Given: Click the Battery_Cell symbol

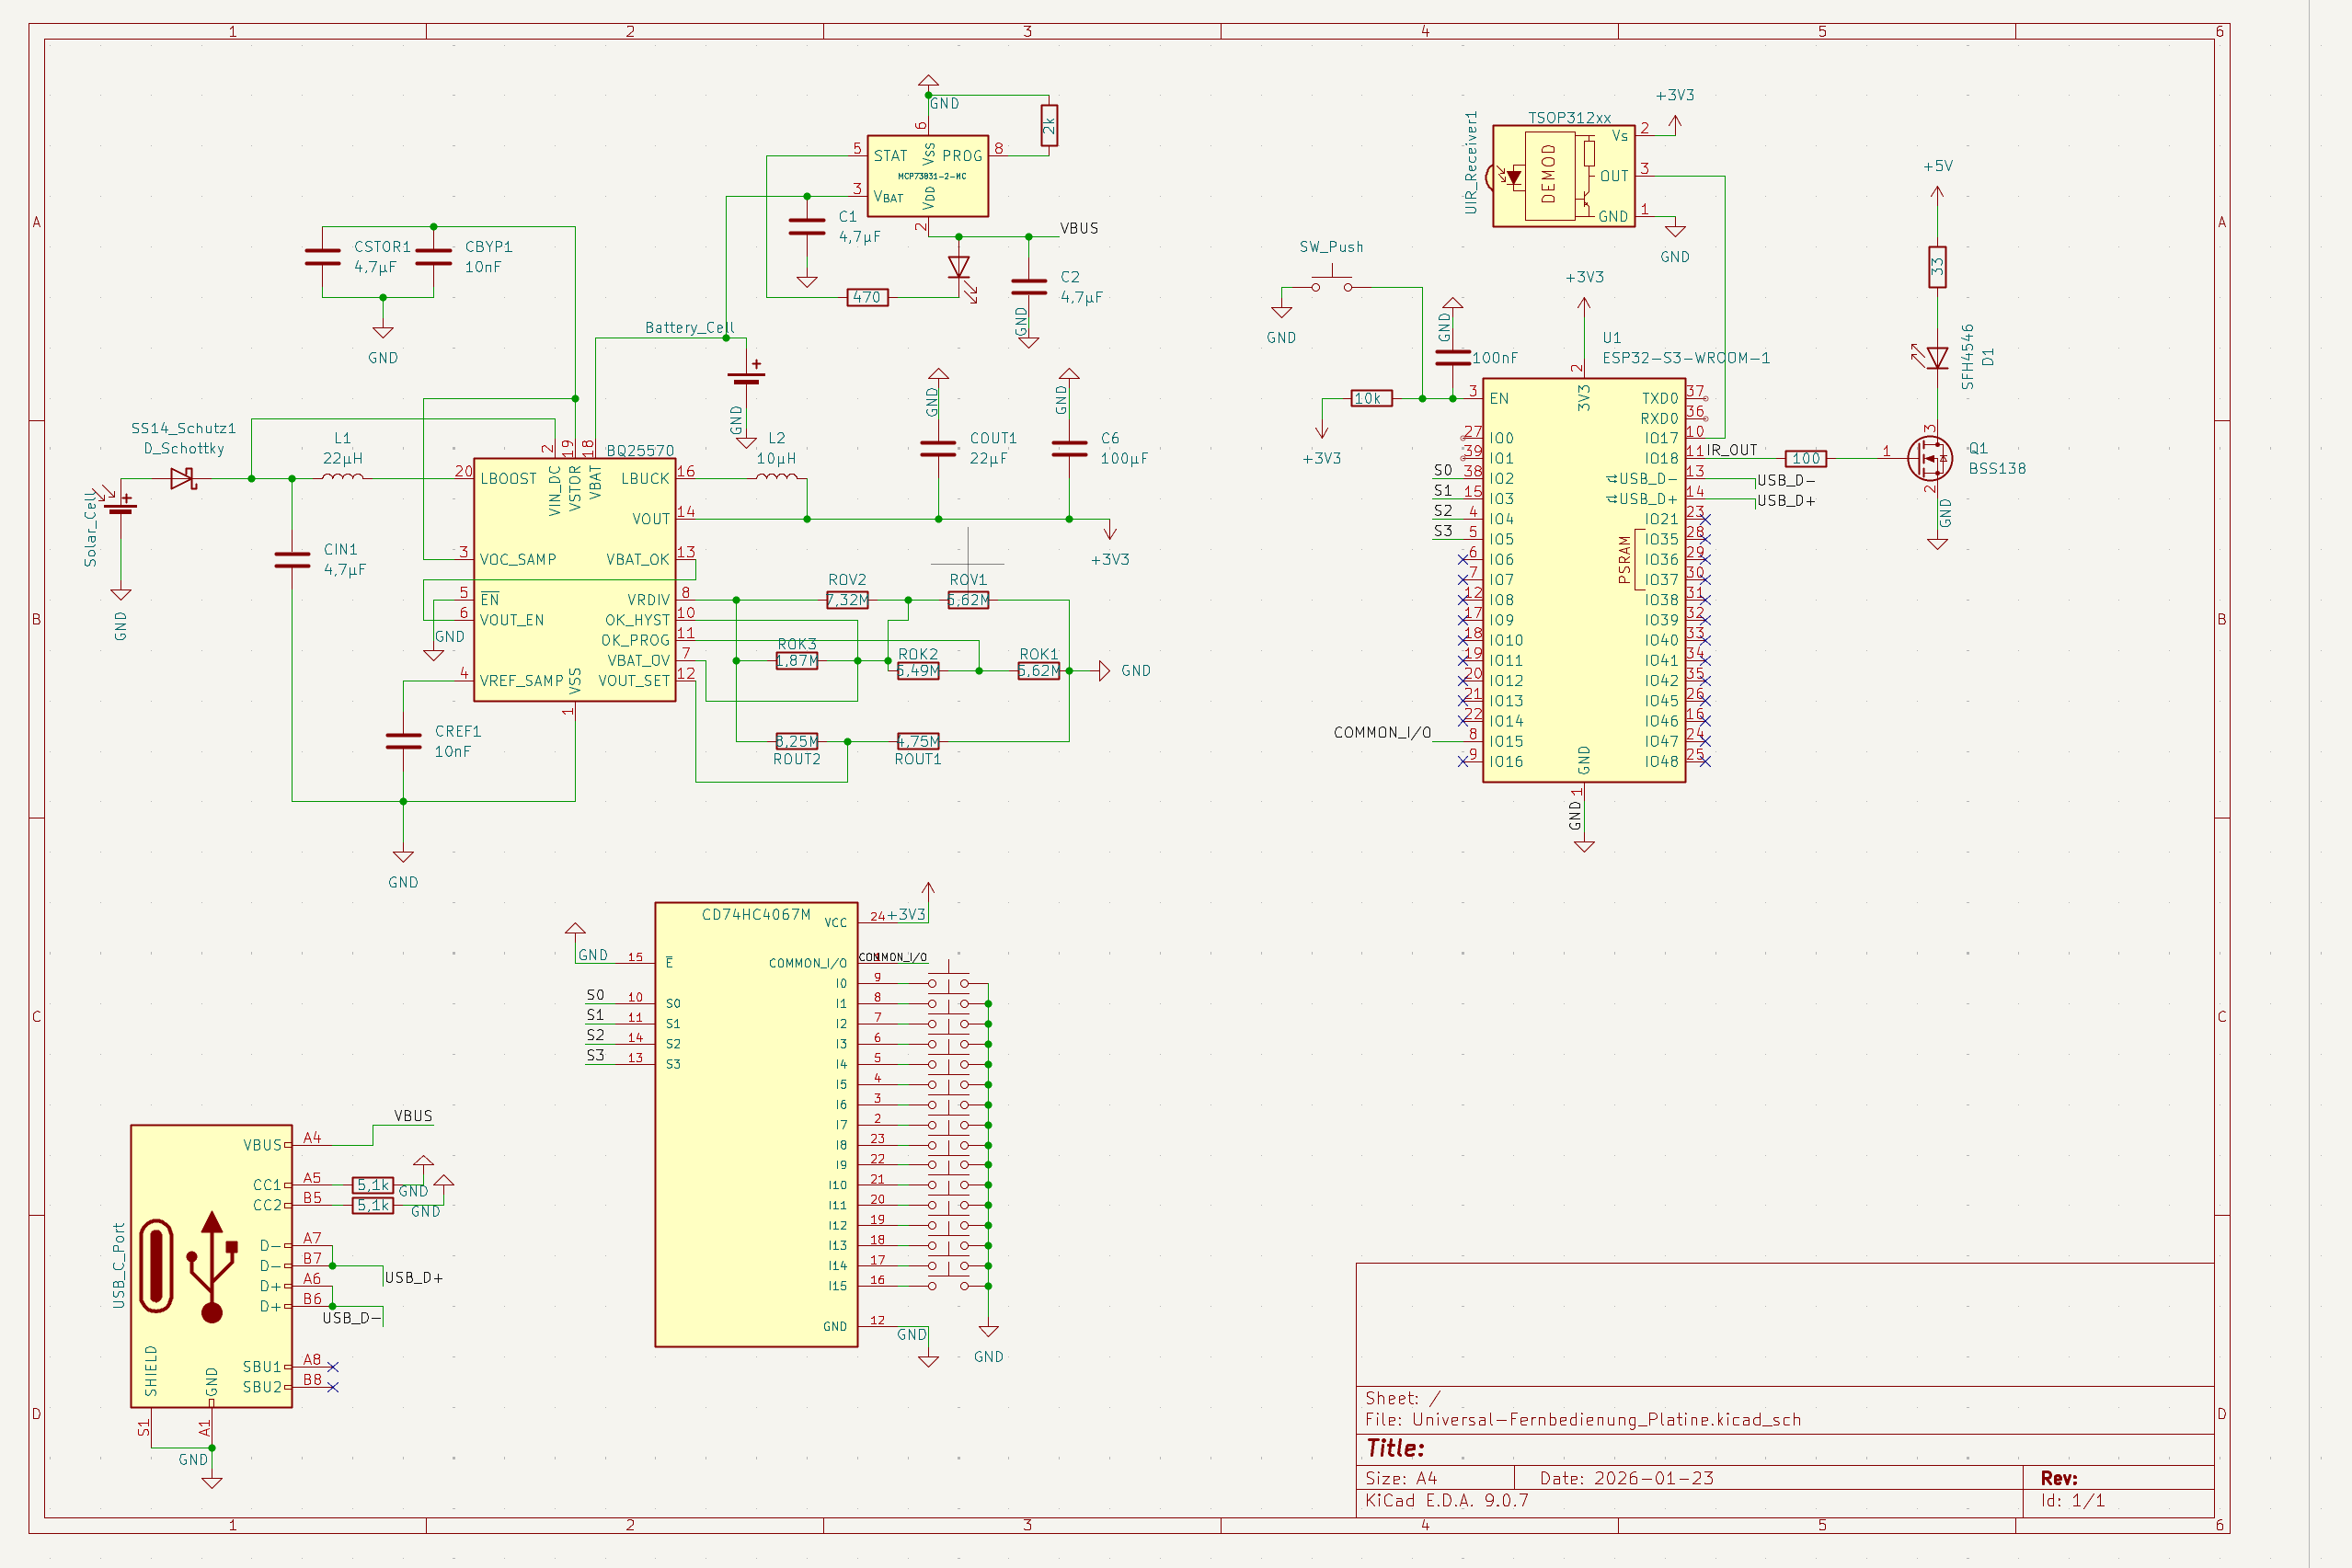Looking at the screenshot, I should (746, 377).
